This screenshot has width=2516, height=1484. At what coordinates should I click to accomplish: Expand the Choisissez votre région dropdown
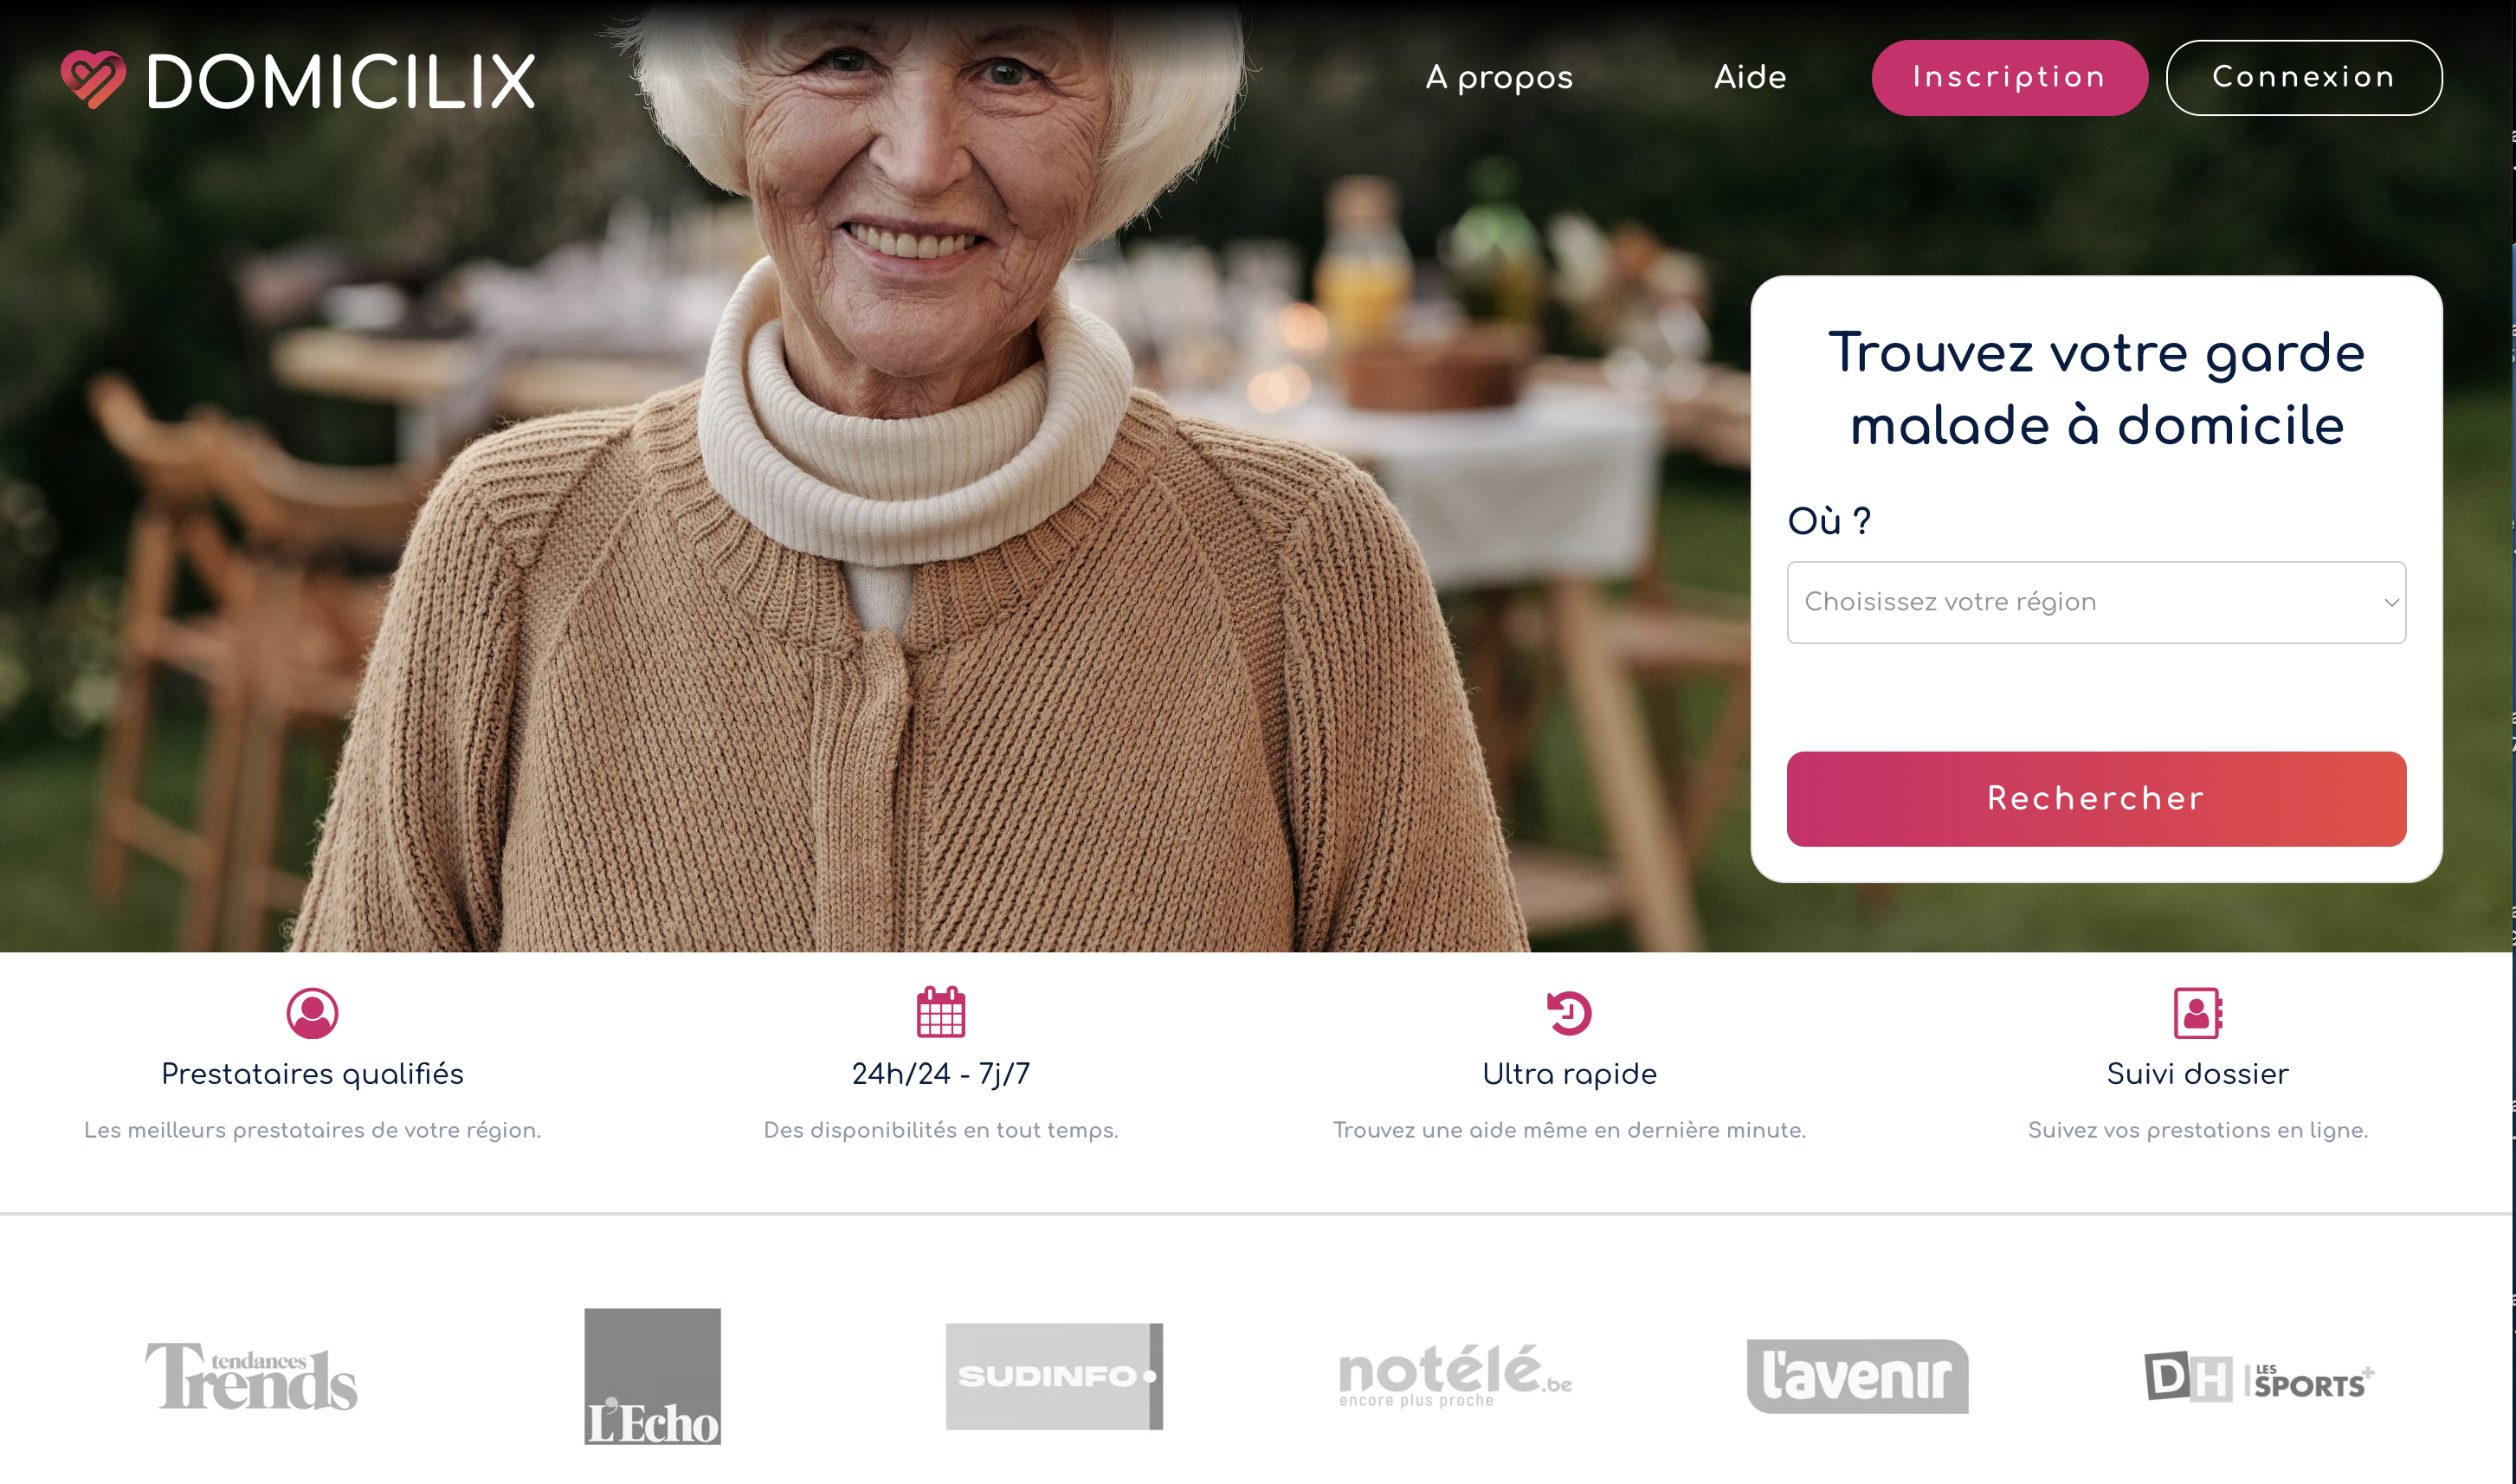click(x=2096, y=602)
